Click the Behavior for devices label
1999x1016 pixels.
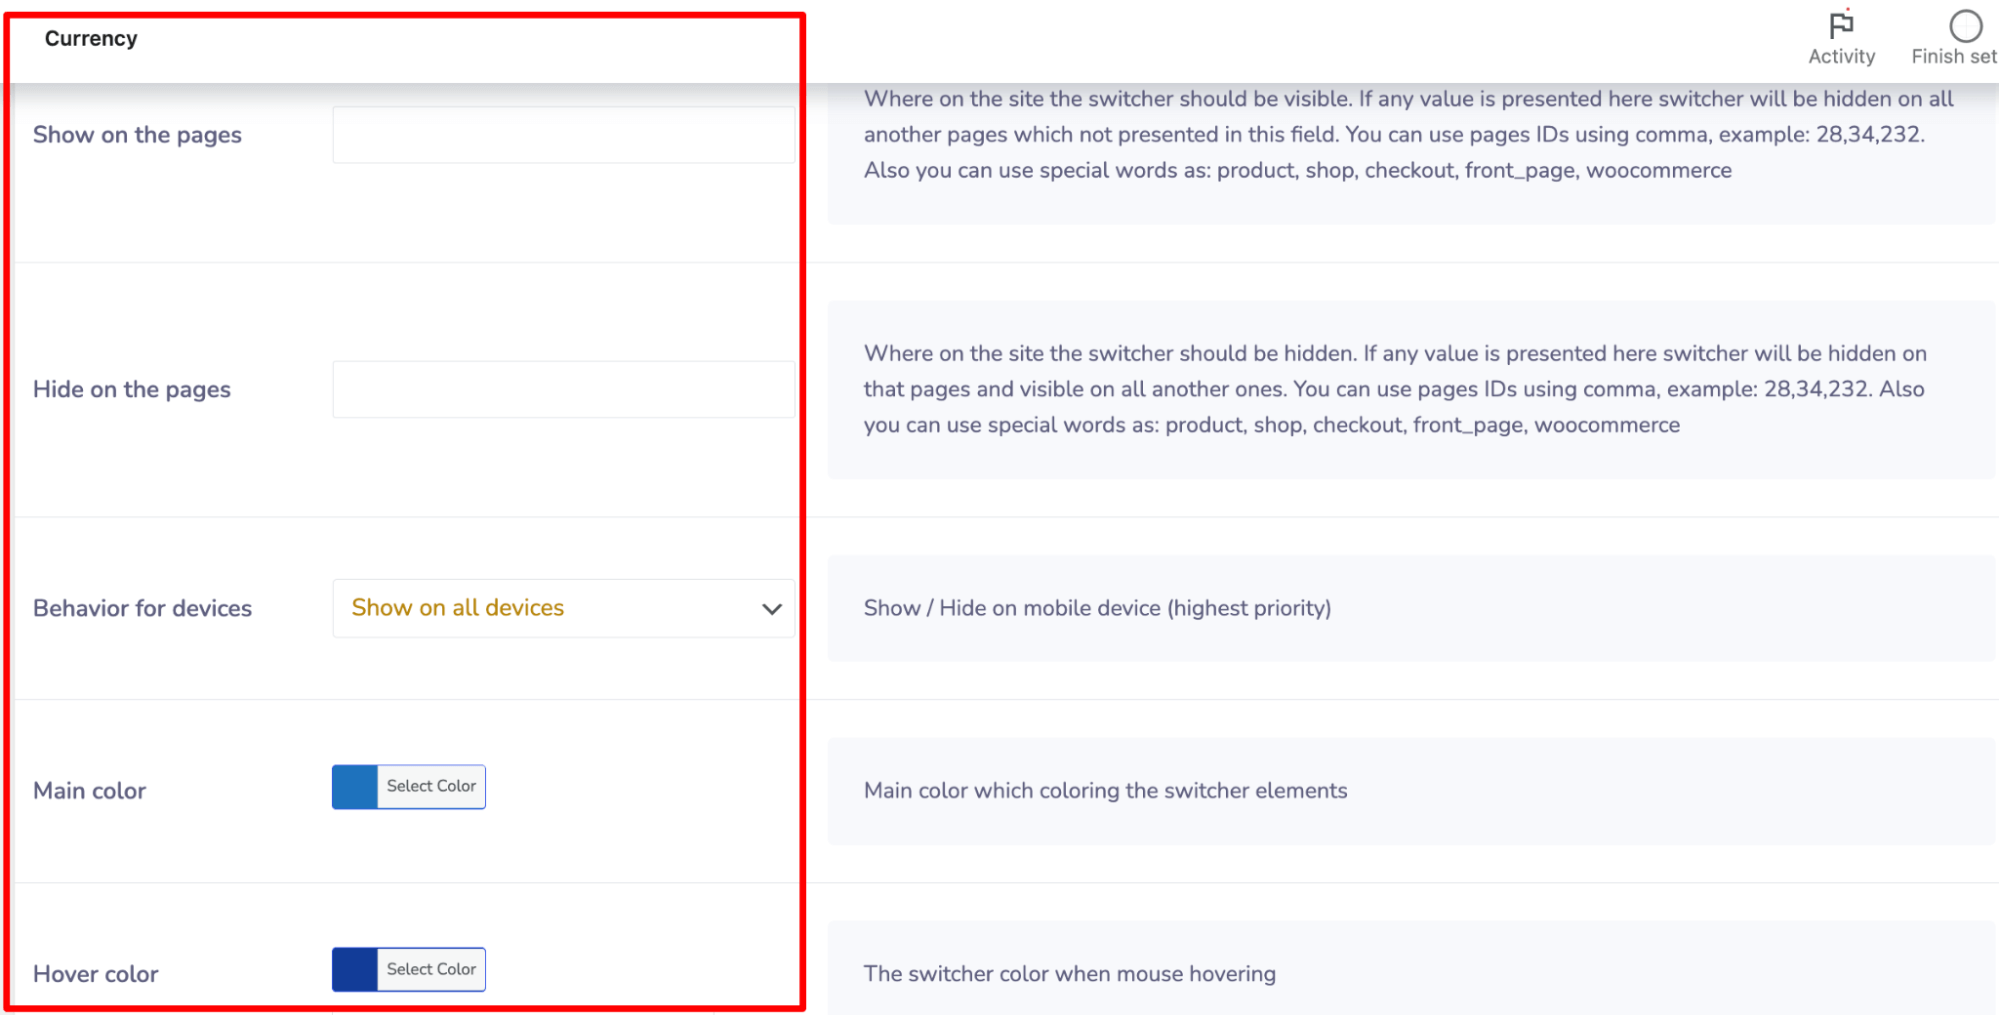[x=142, y=608]
